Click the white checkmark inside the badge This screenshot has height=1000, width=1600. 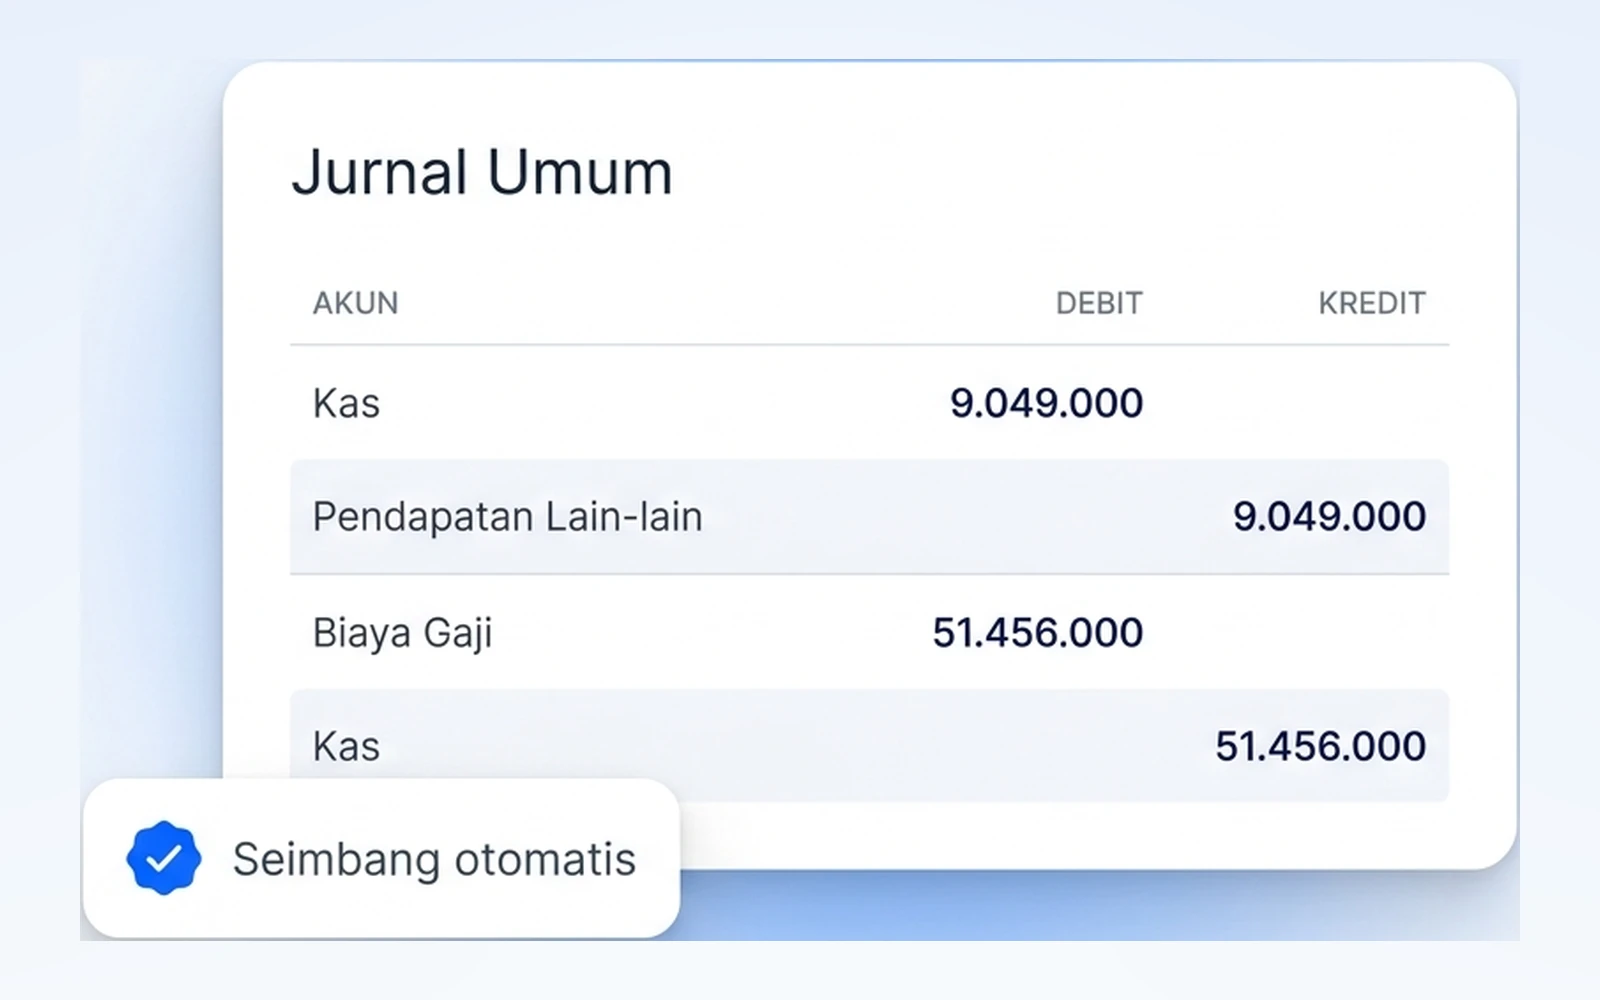click(x=164, y=858)
